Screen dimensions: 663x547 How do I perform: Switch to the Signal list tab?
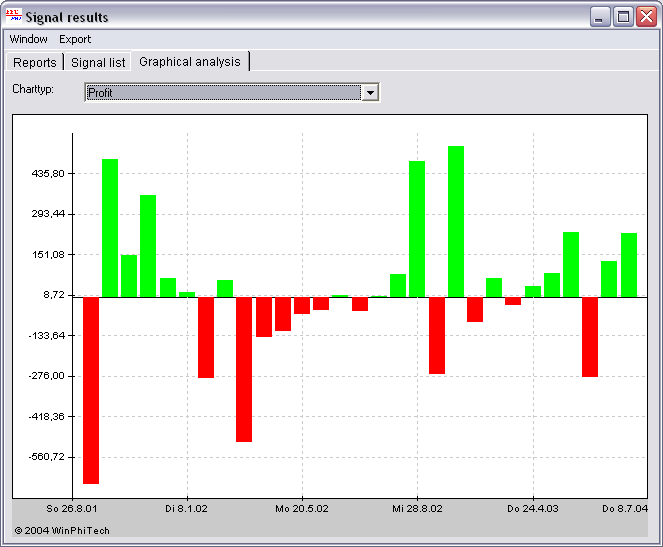(x=98, y=62)
